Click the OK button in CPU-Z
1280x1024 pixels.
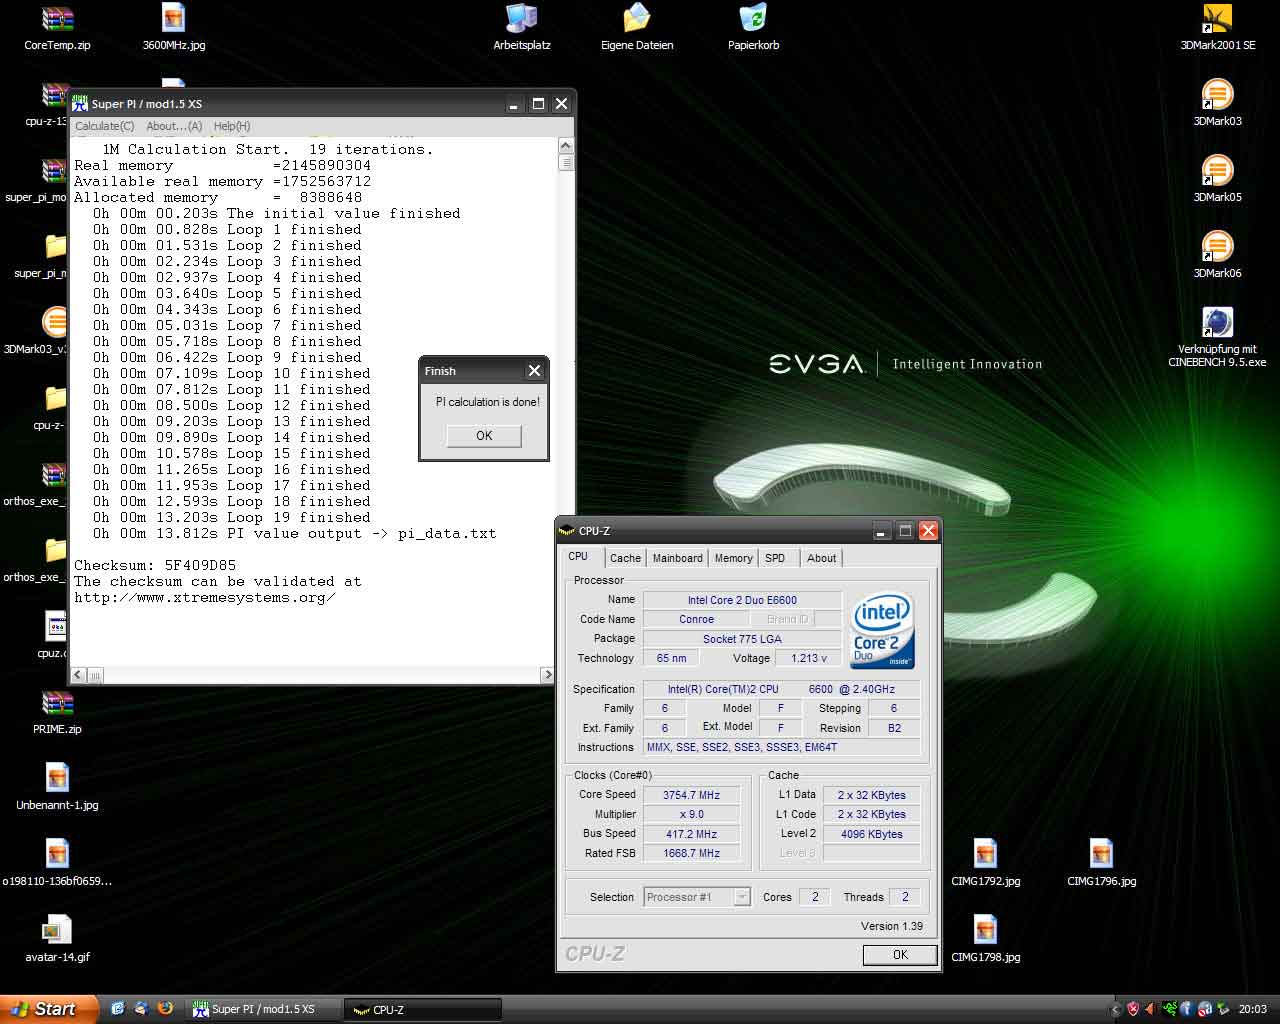[900, 955]
